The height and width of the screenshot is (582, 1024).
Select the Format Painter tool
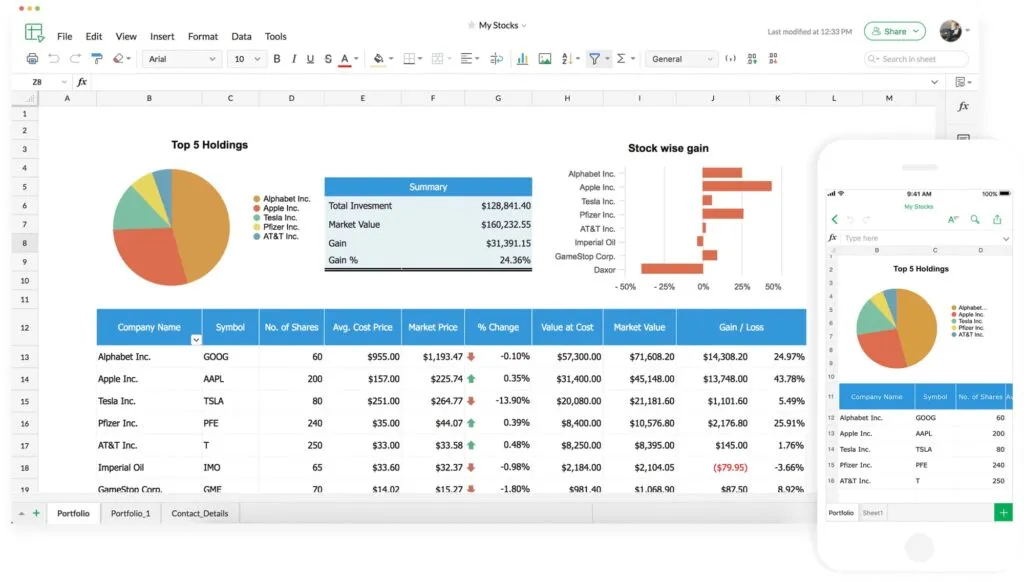[98, 58]
